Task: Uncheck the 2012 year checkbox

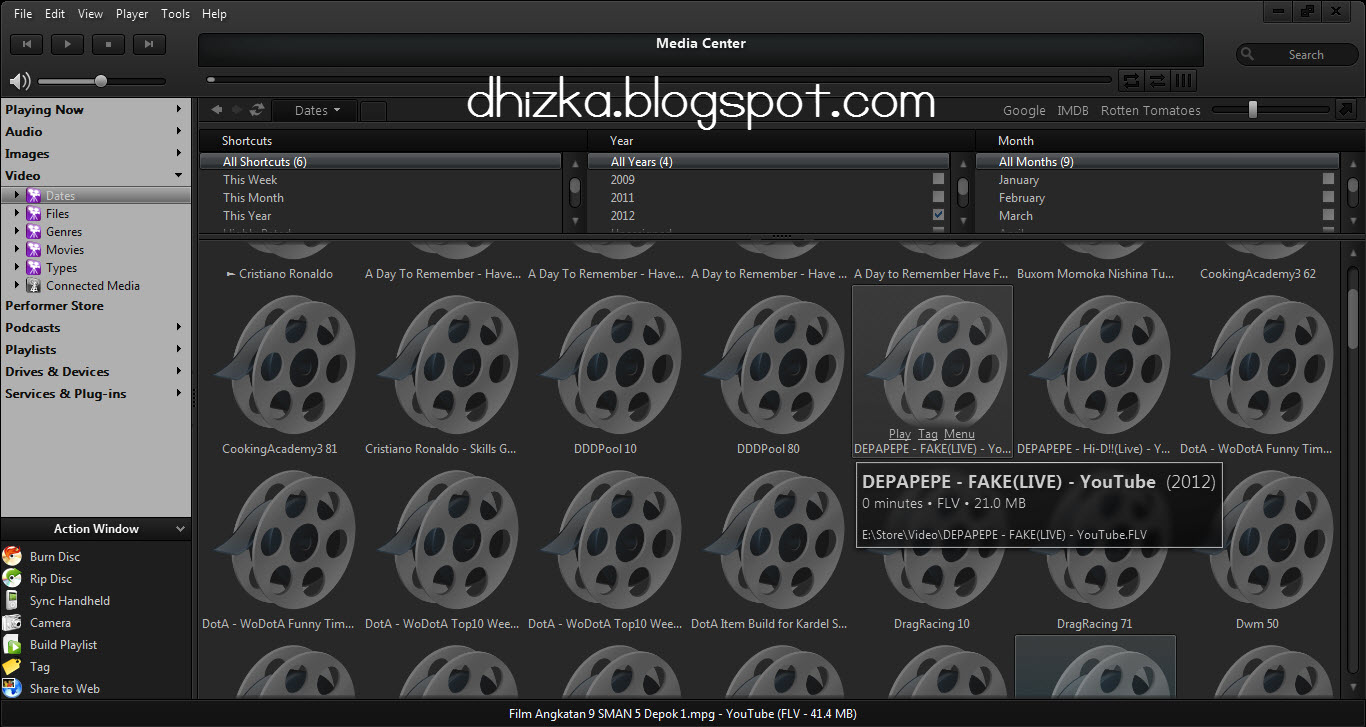Action: click(938, 215)
